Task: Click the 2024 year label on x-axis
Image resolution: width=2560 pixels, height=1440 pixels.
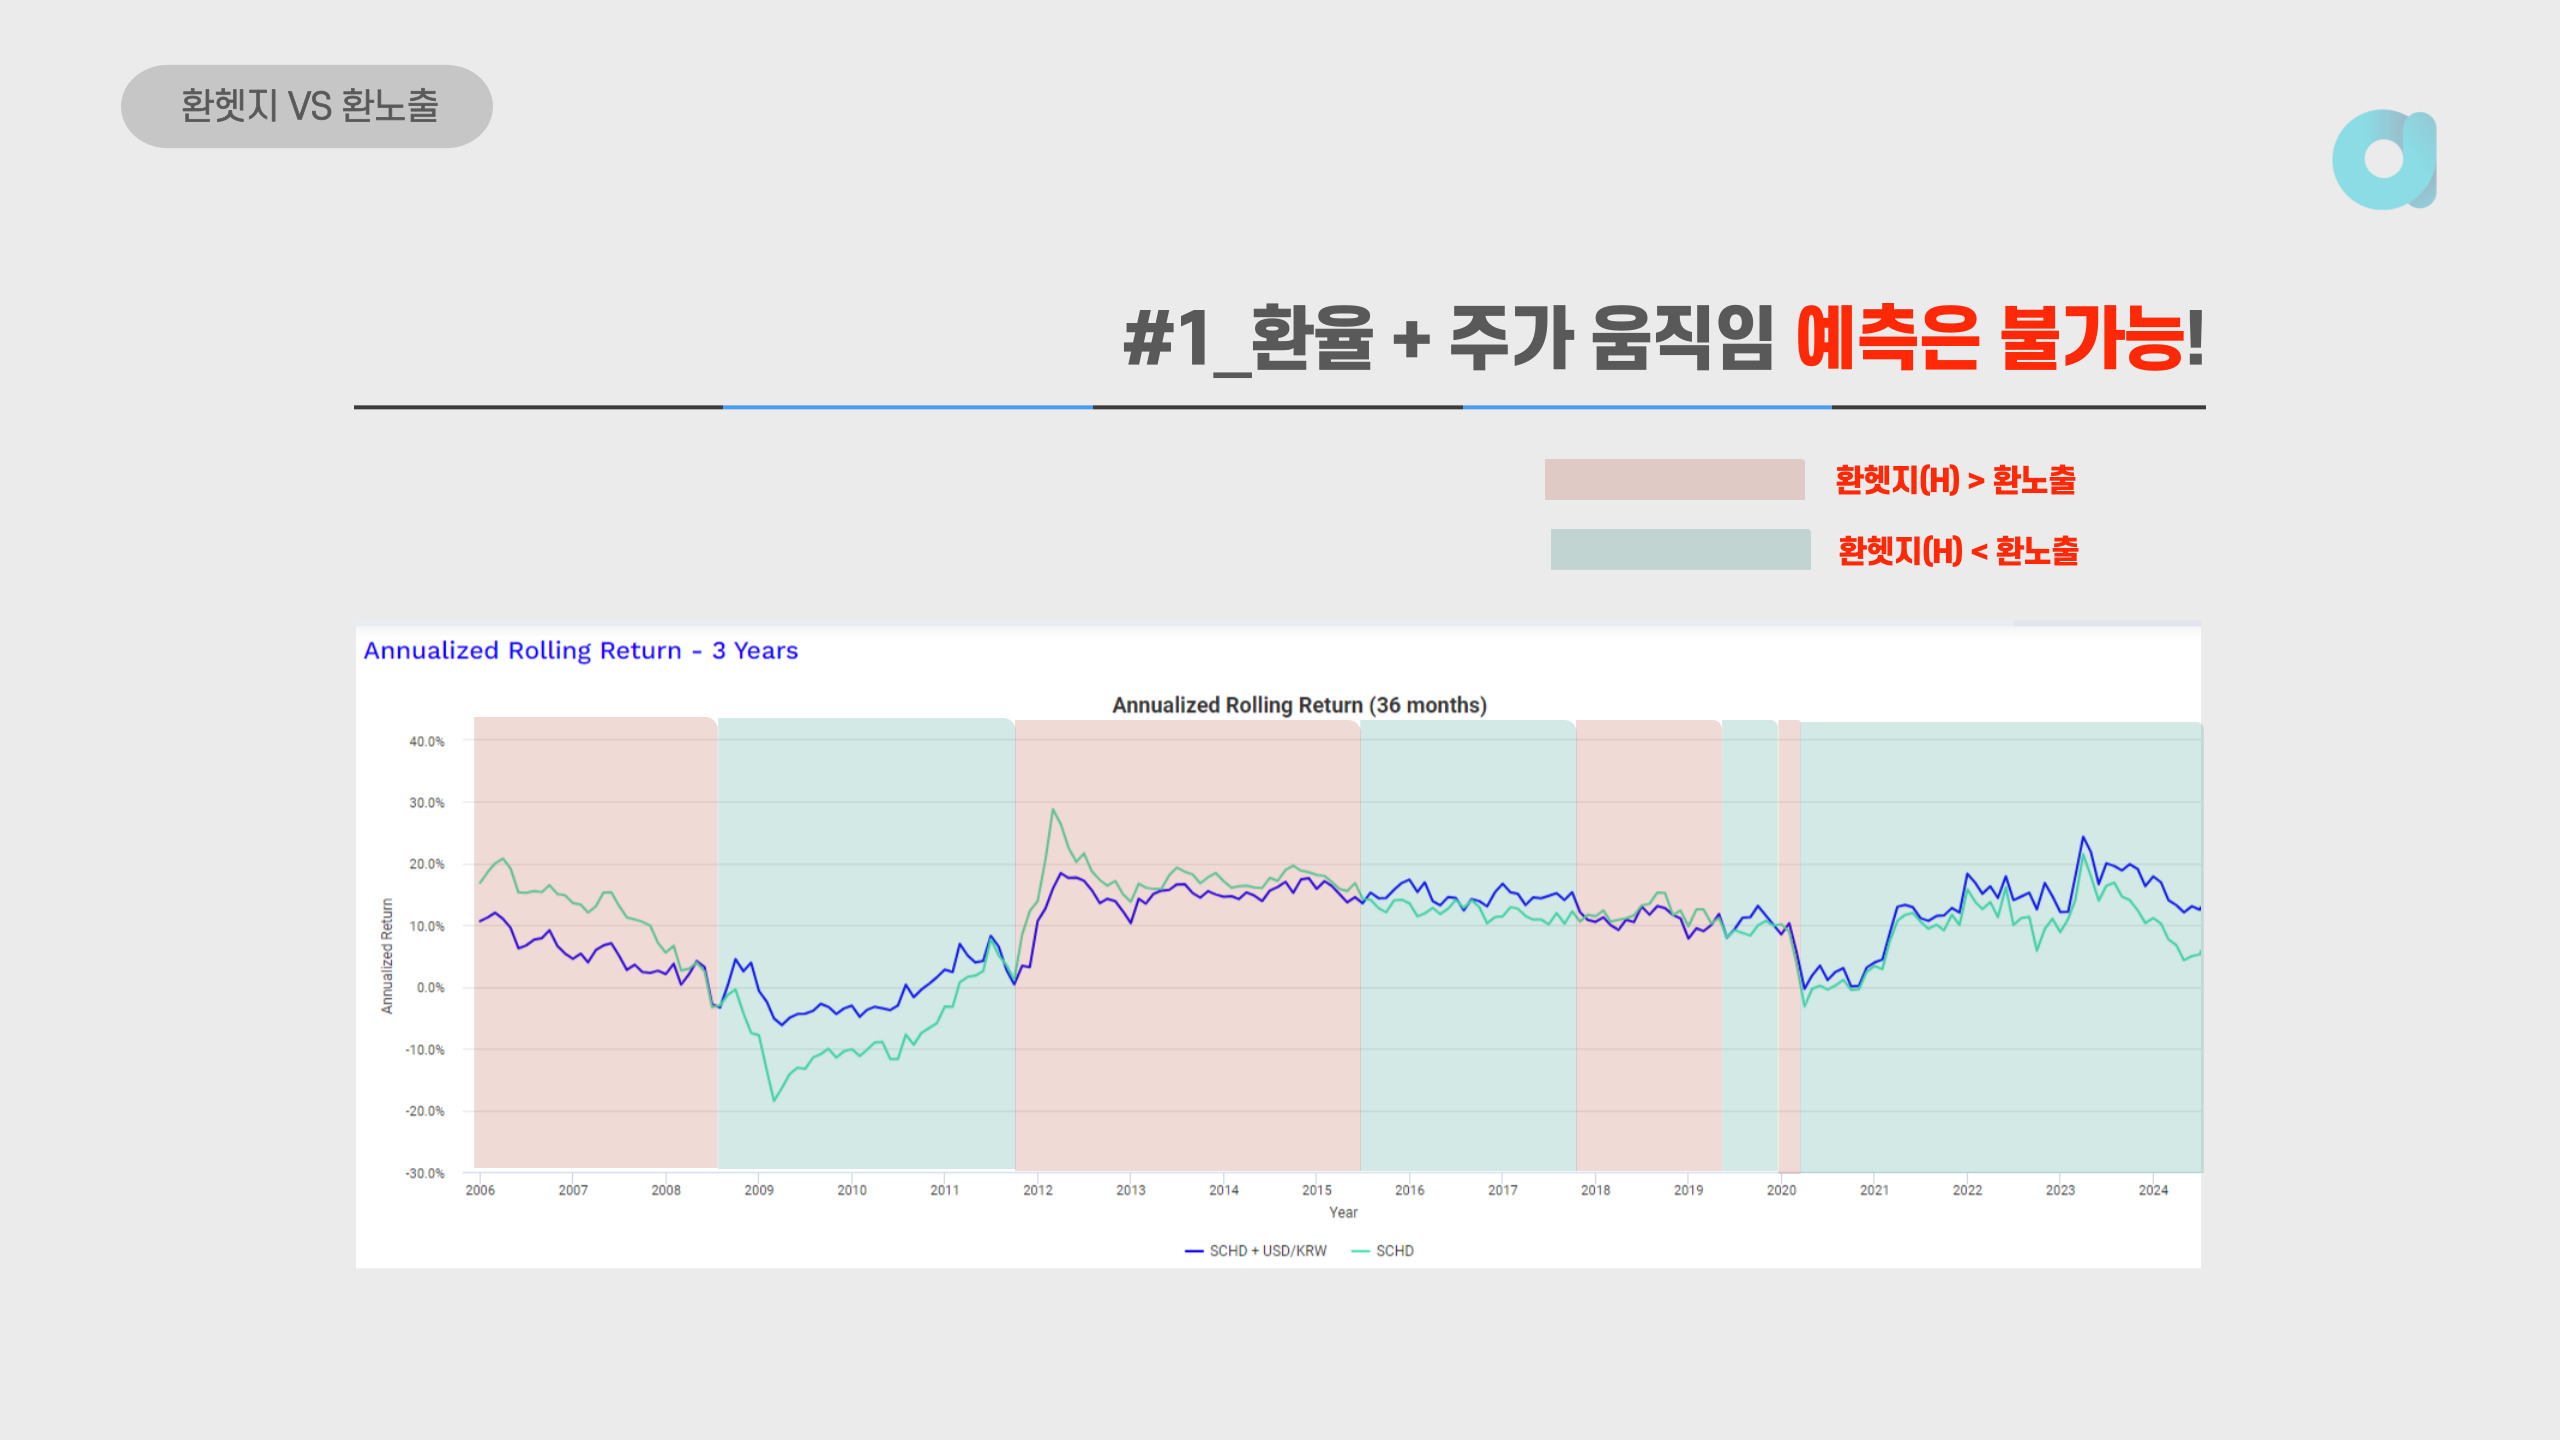Action: click(x=2155, y=1189)
